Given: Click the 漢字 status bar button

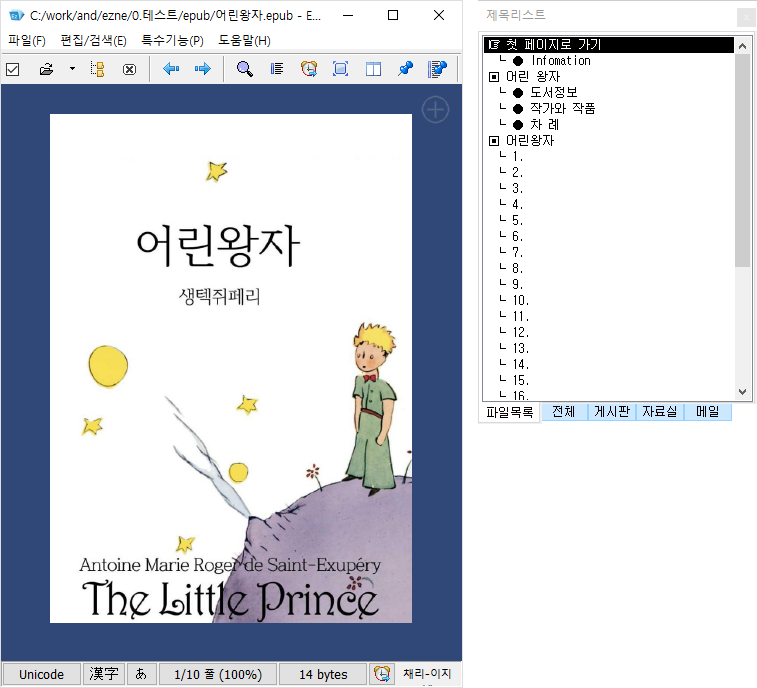Looking at the screenshot, I should (104, 674).
